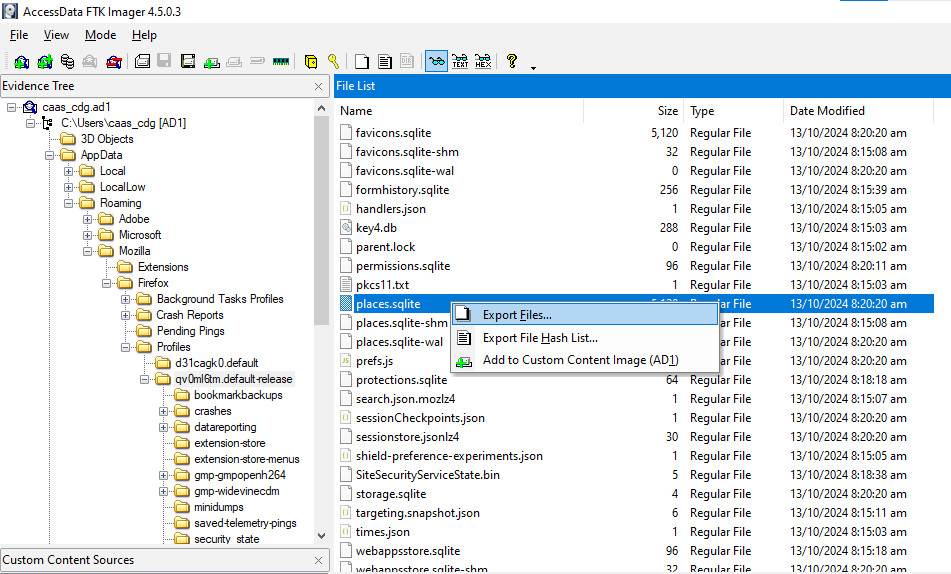Click the Create Disk Image icon

pyautogui.click(x=143, y=61)
